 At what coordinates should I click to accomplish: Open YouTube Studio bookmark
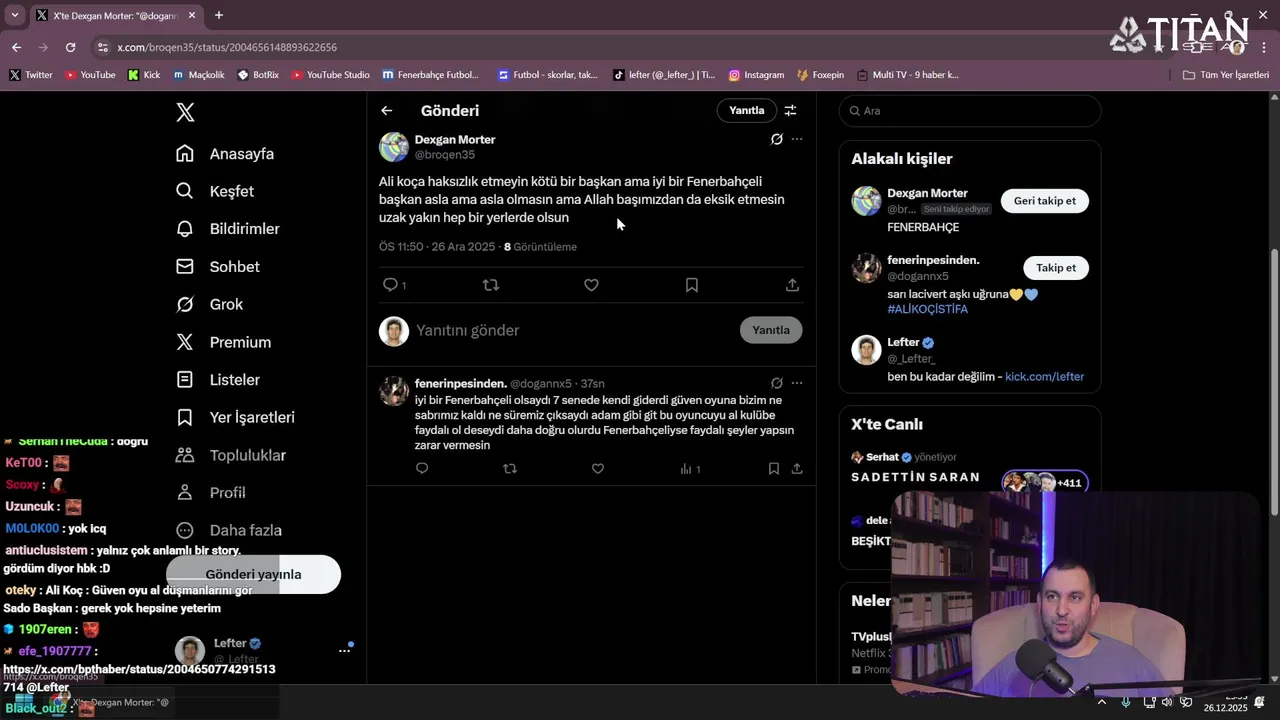pos(330,75)
